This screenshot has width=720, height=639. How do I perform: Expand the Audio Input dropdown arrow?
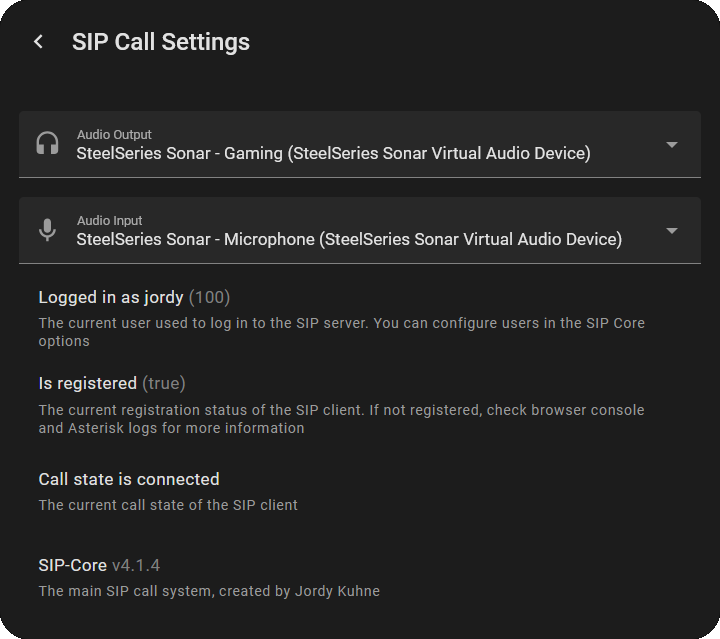click(672, 231)
